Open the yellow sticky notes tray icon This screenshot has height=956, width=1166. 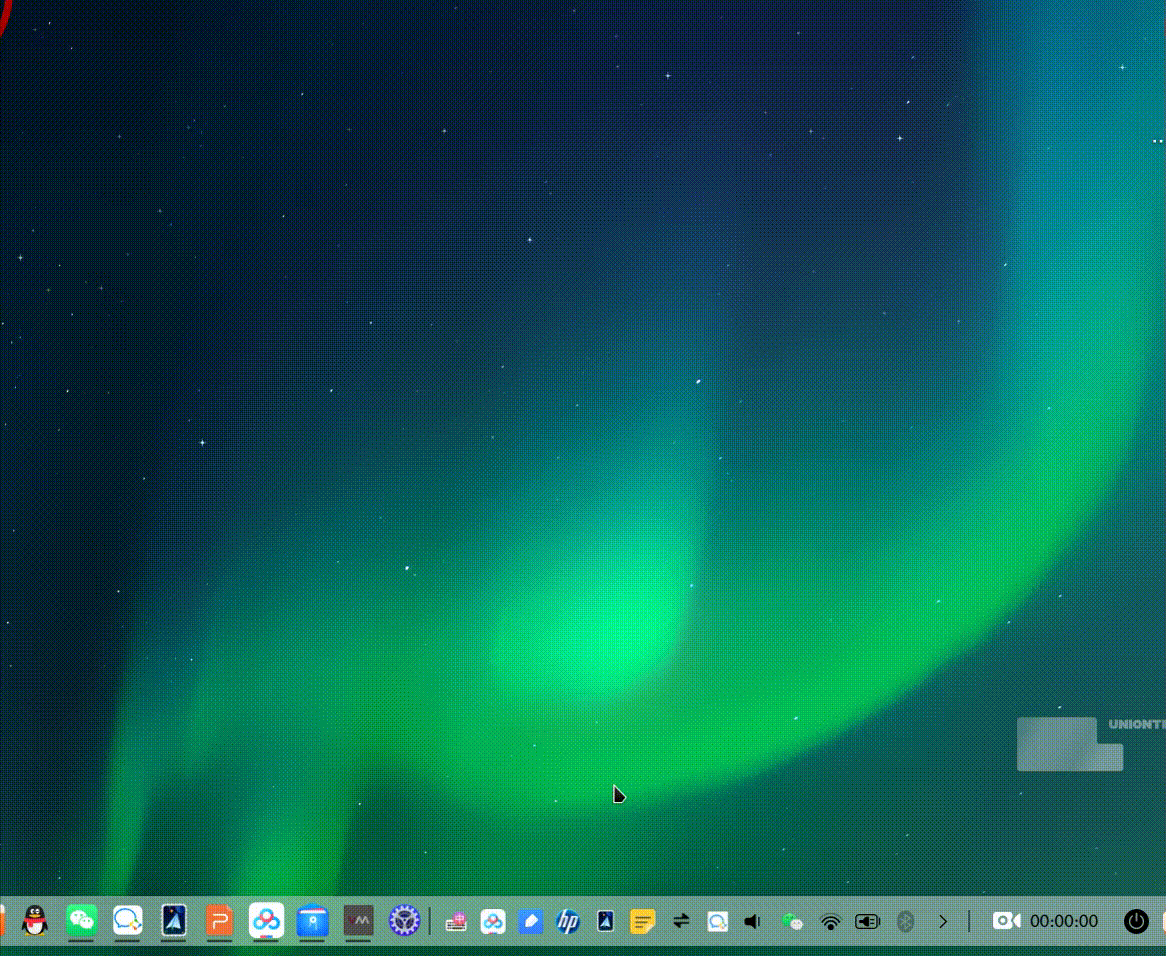[642, 921]
